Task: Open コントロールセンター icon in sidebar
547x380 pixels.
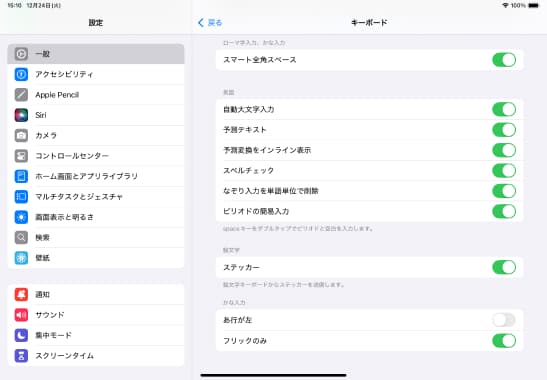Action: pyautogui.click(x=21, y=156)
